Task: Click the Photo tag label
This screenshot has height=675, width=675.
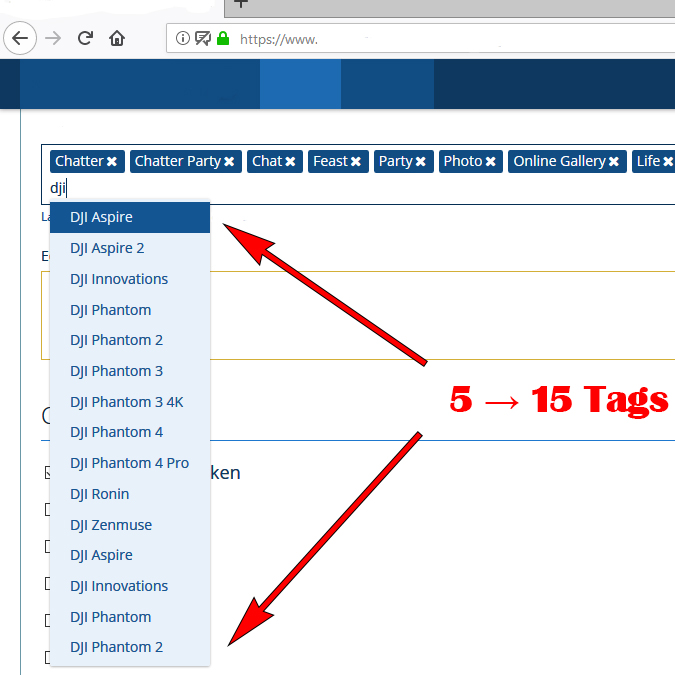Action: point(463,161)
